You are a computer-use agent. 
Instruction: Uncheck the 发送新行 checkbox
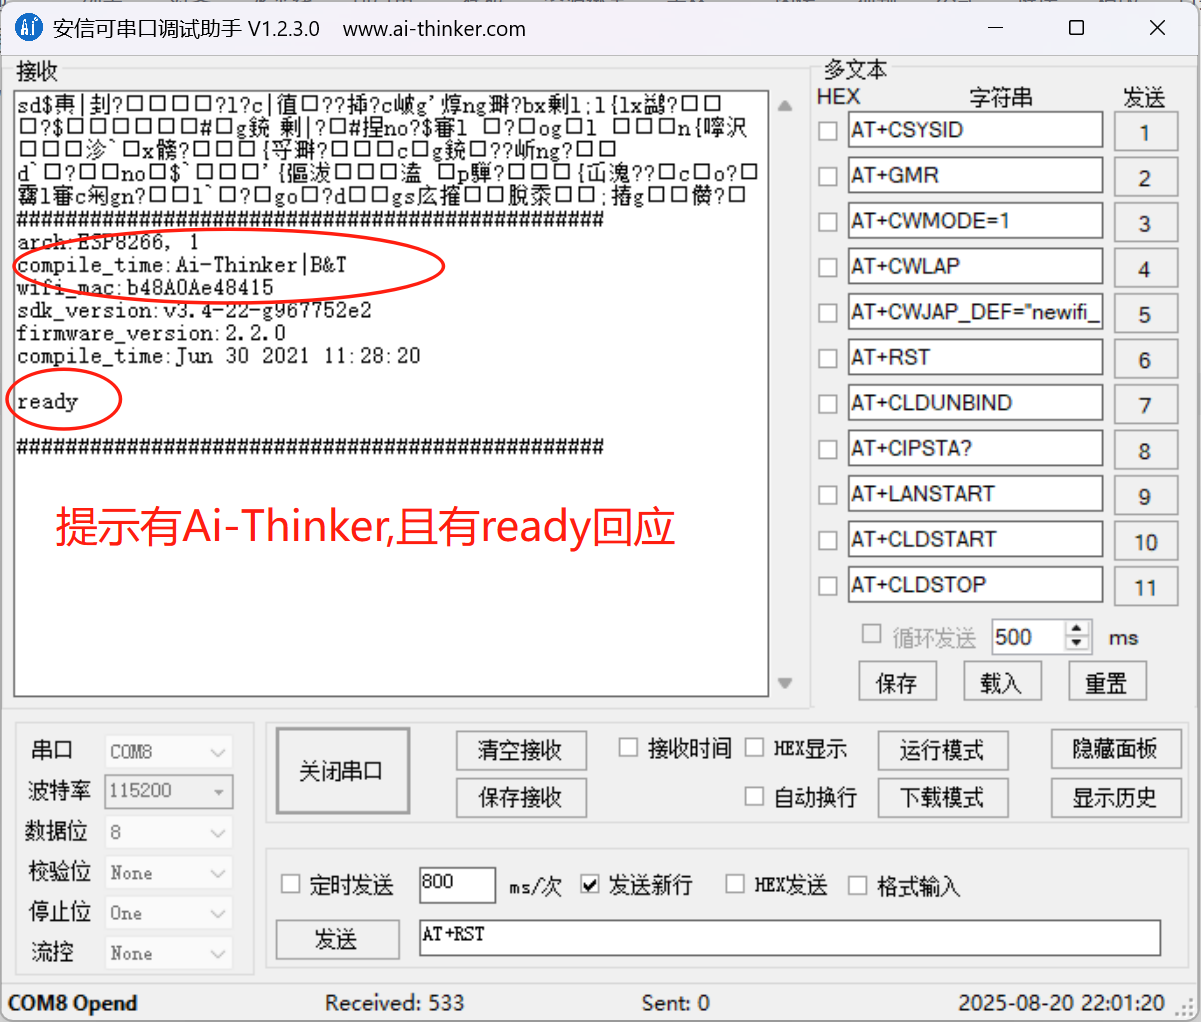click(590, 884)
